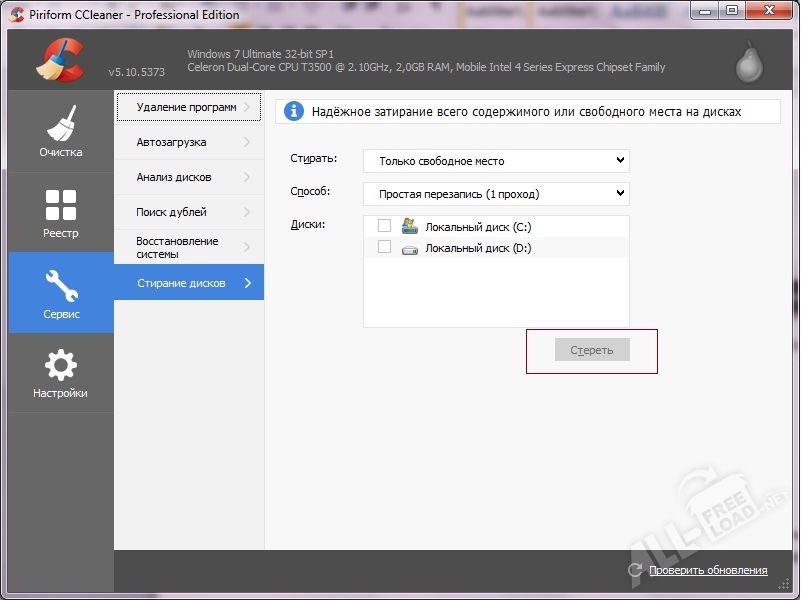Viewport: 801px width, 600px height.
Task: Minimize the CCleaner window
Action: [705, 11]
